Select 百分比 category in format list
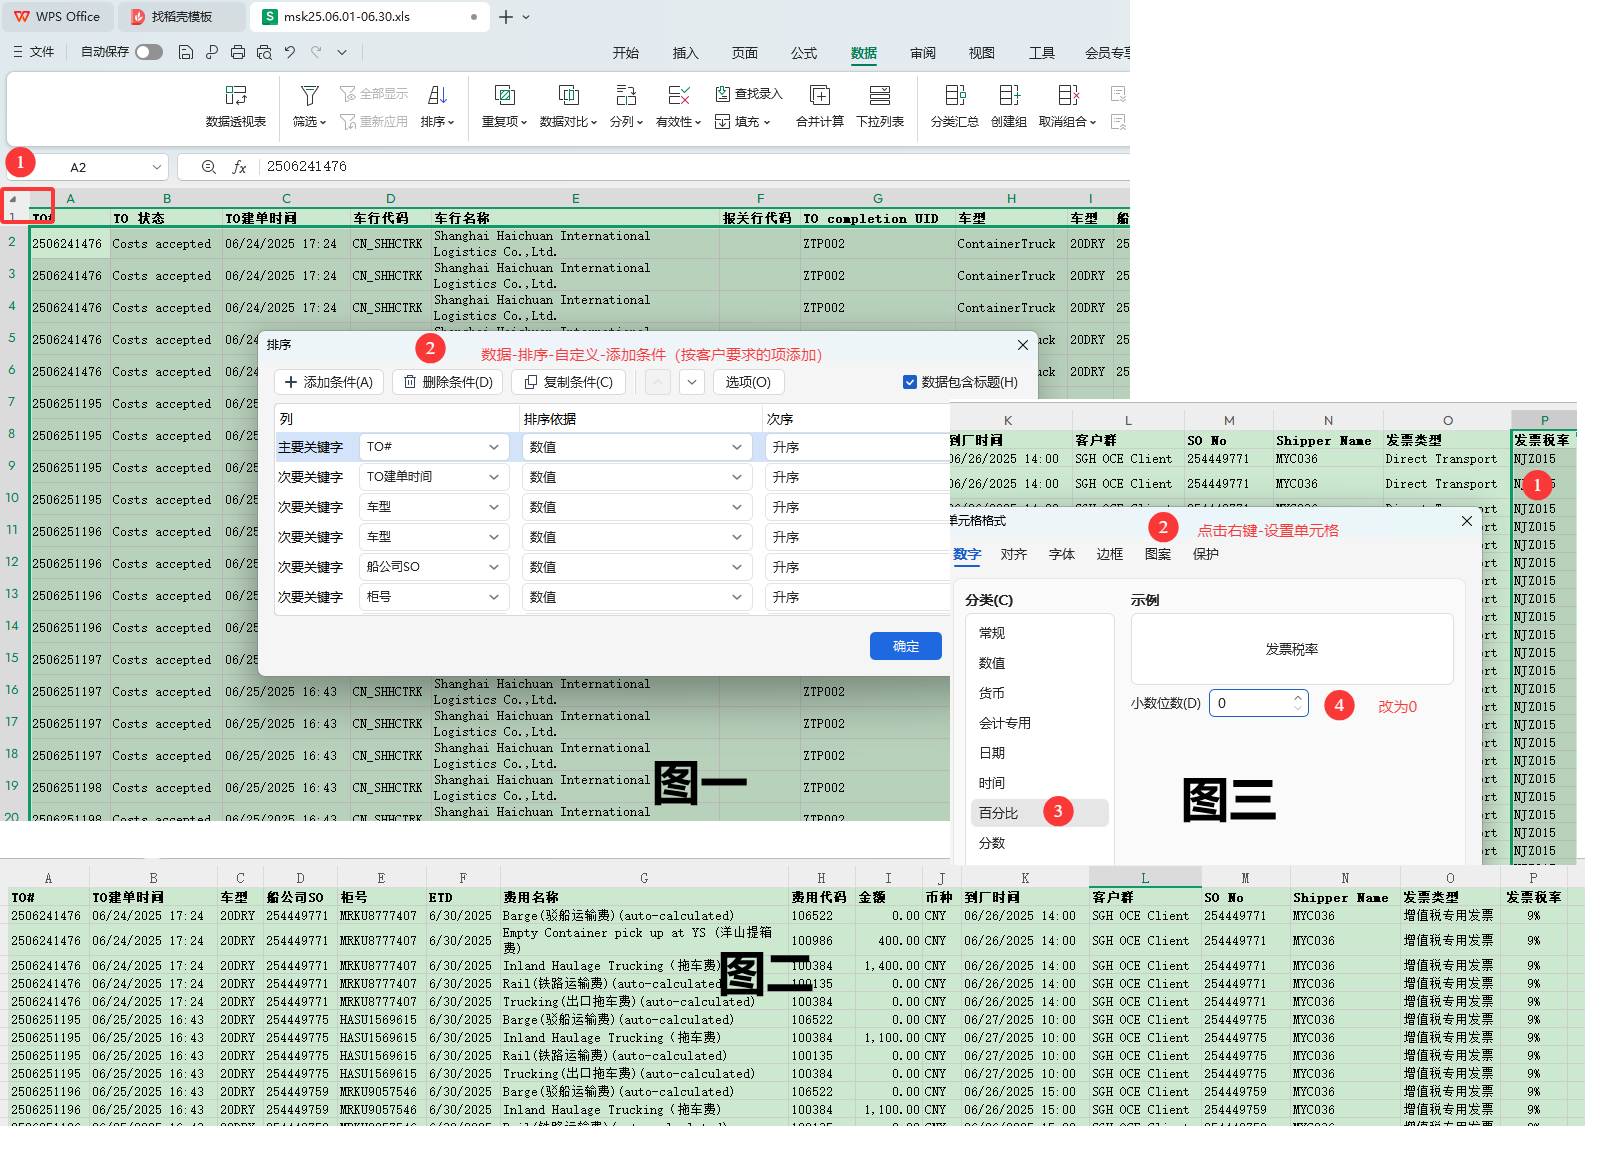The height and width of the screenshot is (1172, 1607). click(999, 813)
